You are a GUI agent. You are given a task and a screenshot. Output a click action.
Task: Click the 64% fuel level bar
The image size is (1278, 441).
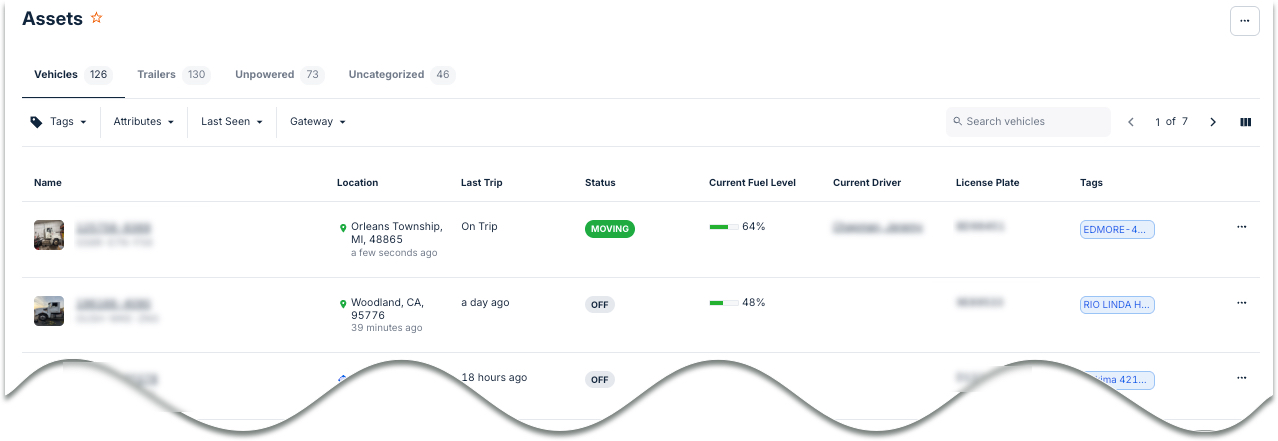point(724,227)
